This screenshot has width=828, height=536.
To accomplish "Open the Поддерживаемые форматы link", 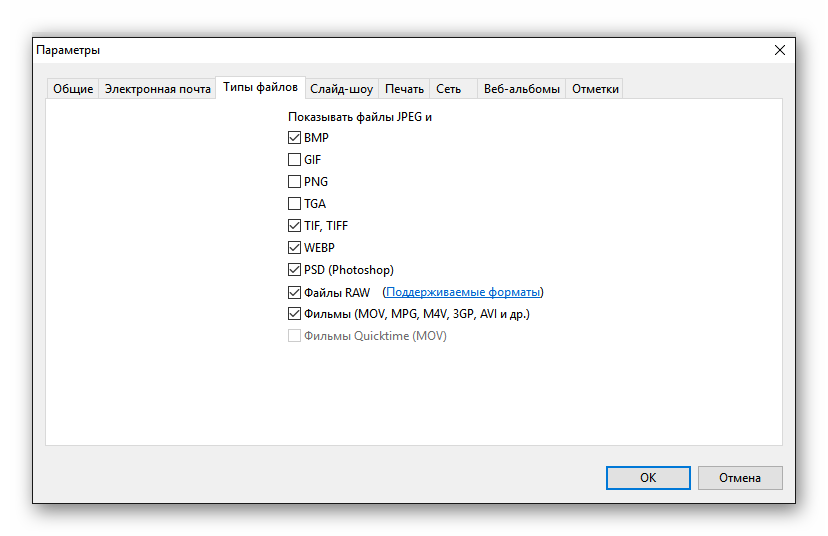I will tap(463, 292).
